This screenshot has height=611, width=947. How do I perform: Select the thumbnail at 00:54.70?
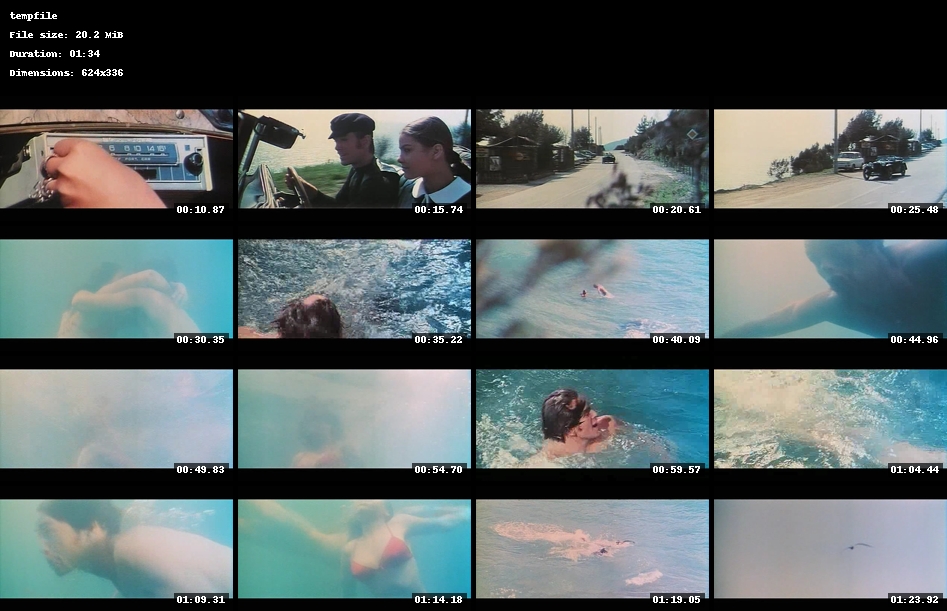(x=355, y=419)
